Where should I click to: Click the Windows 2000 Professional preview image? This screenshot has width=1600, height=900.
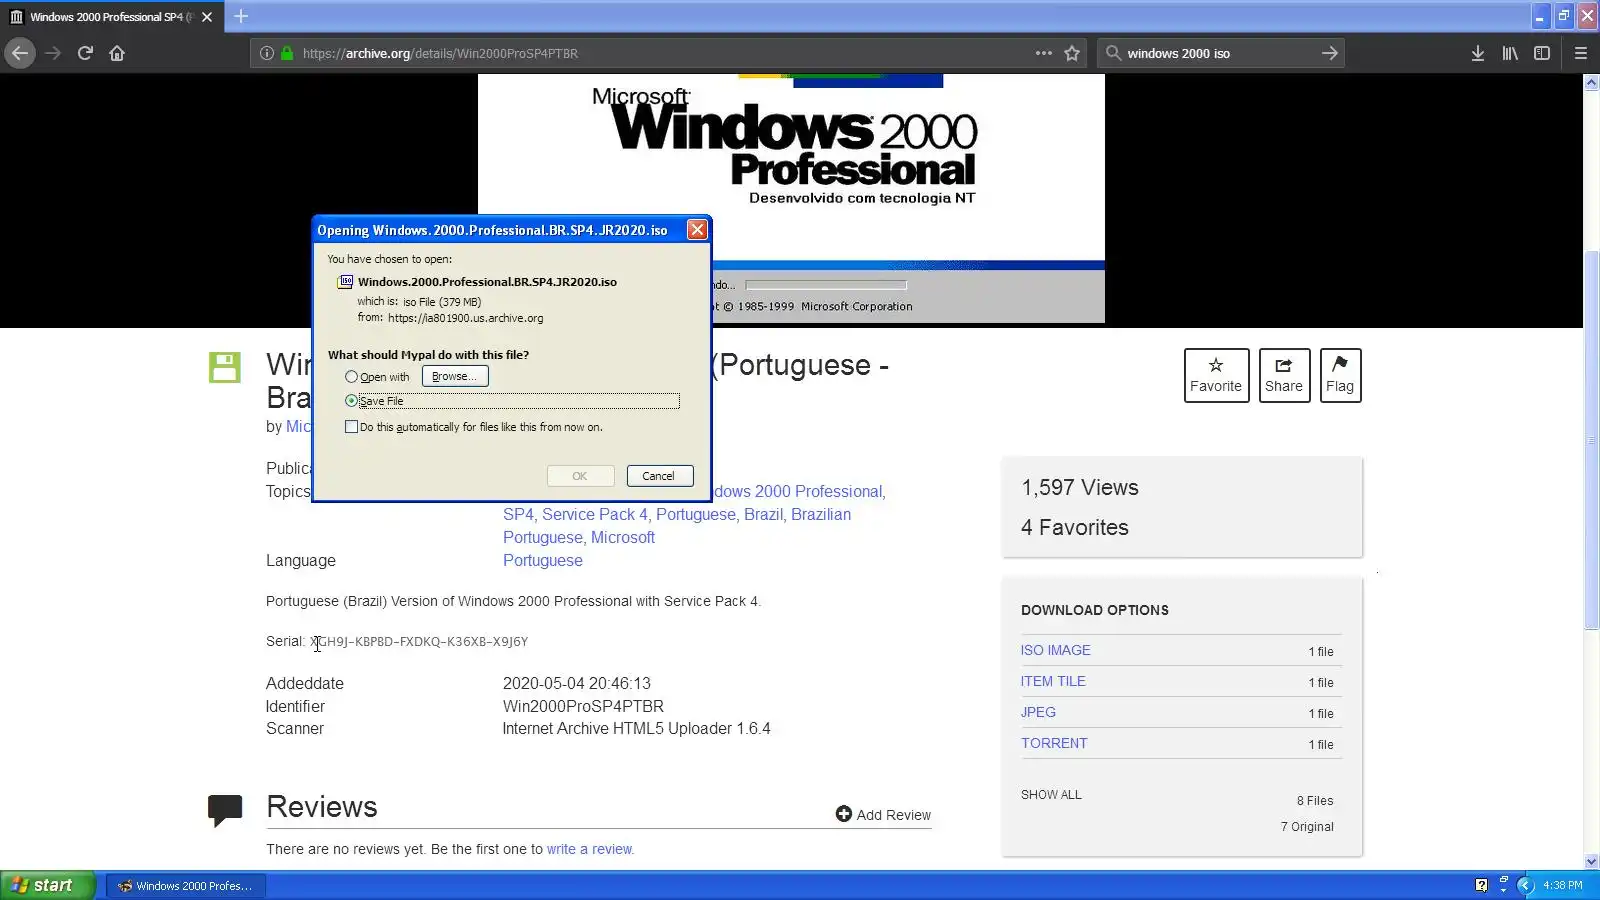pos(791,198)
